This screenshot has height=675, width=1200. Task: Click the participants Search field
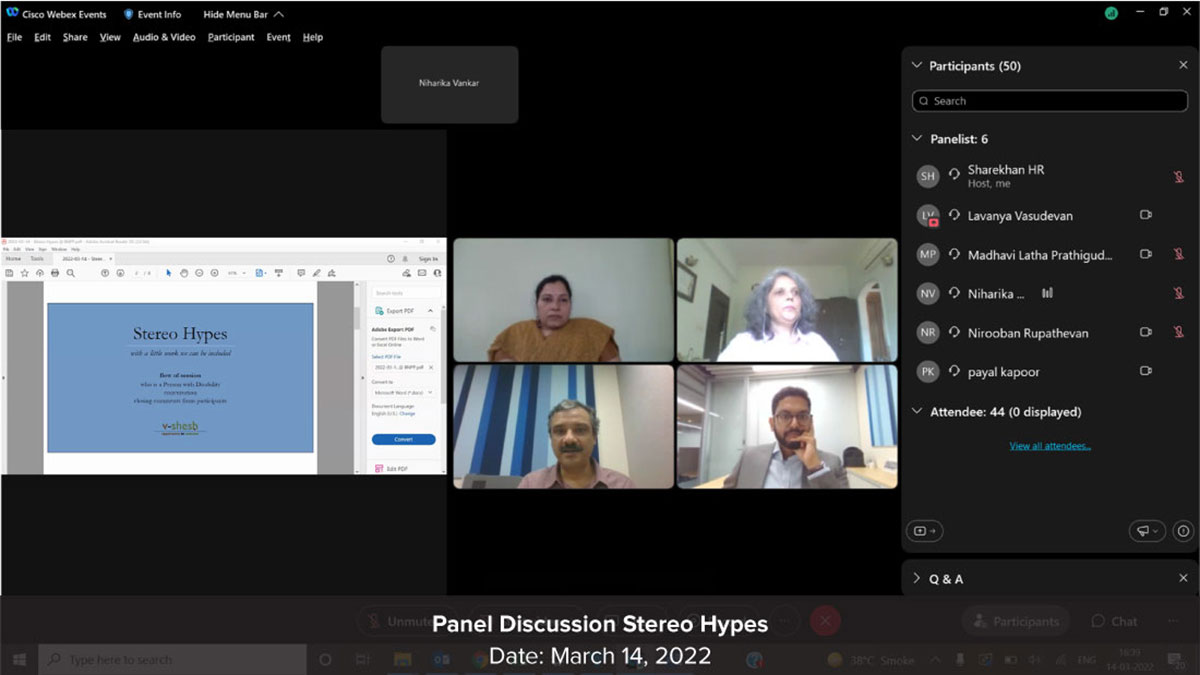(1051, 101)
